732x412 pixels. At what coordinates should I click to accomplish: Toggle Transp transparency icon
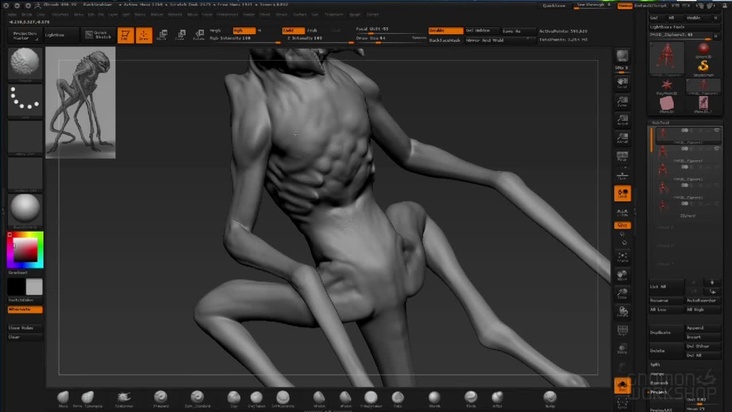[622, 349]
